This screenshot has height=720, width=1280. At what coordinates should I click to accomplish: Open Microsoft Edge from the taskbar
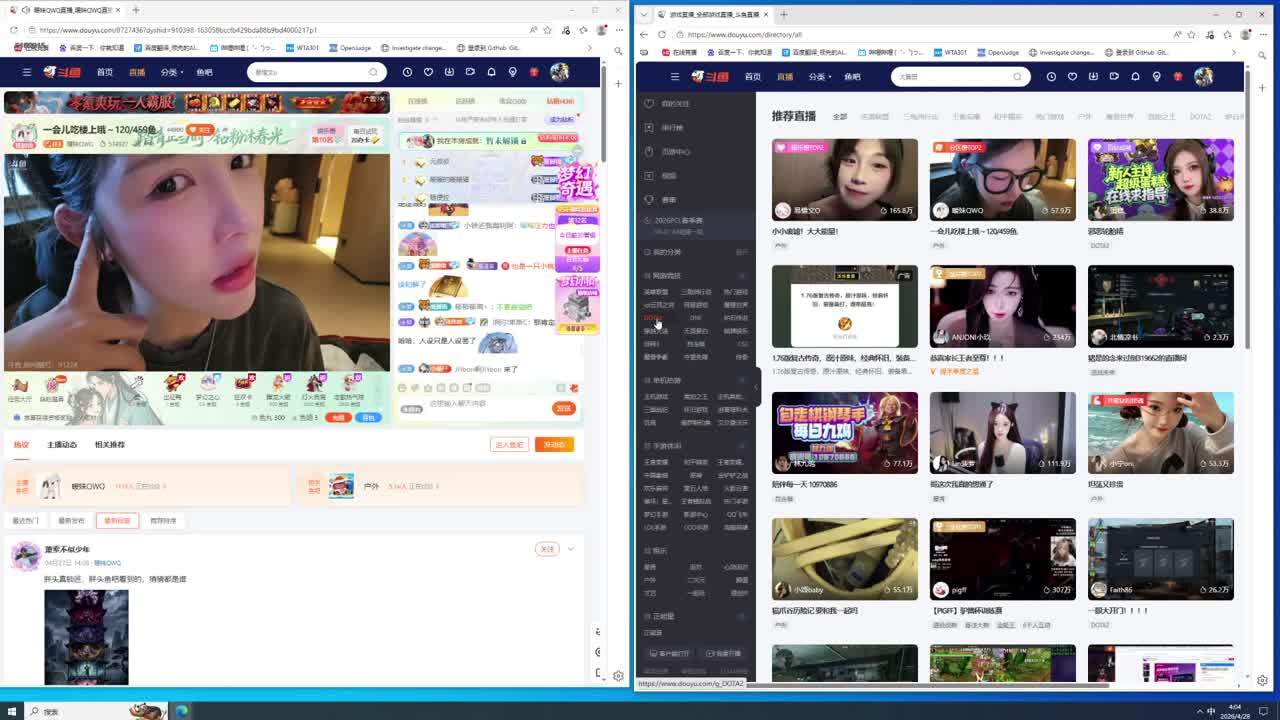(x=182, y=711)
